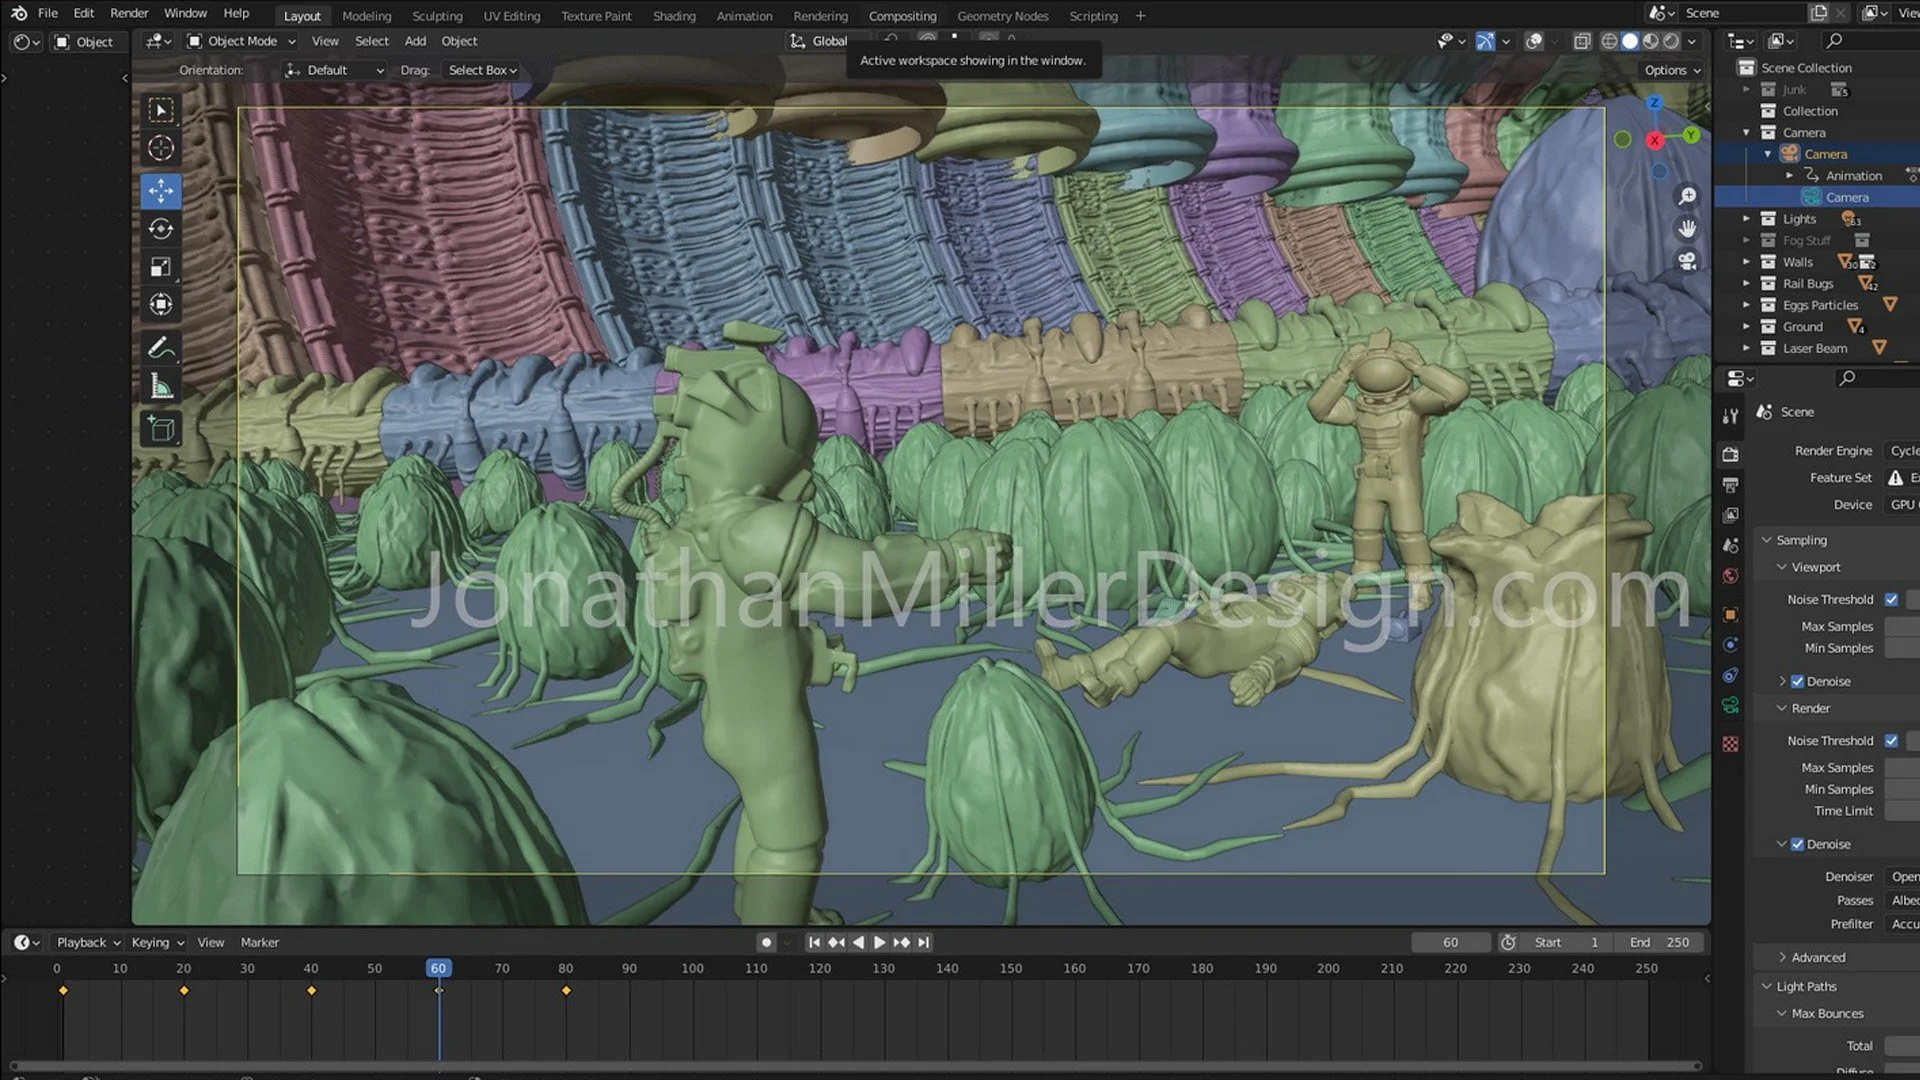Activate the Cursor tool
Viewport: 1920px width, 1080px height.
point(161,149)
